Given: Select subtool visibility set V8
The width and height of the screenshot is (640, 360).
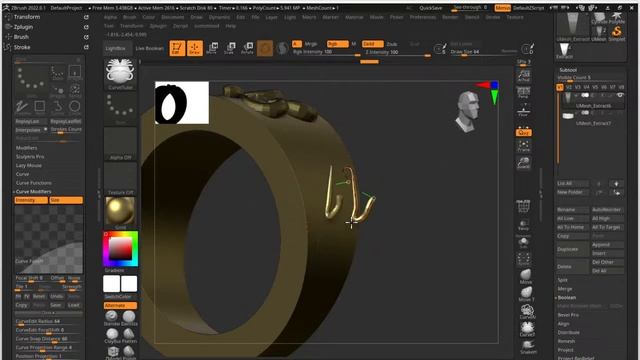Looking at the screenshot, I should tap(621, 87).
